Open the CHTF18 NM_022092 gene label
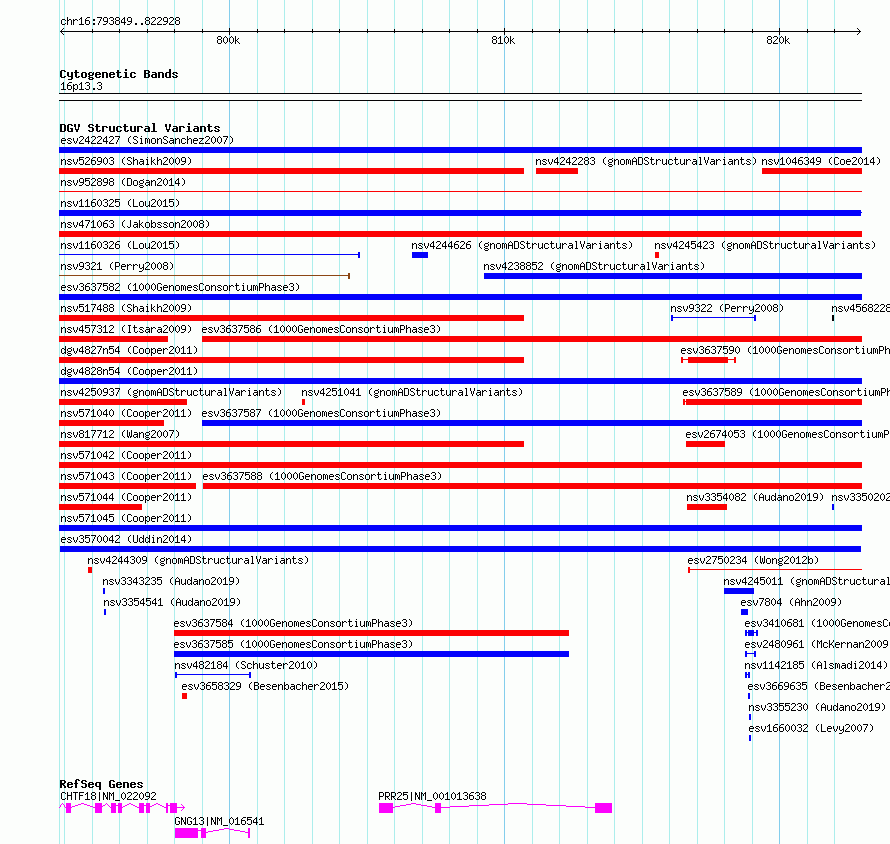This screenshot has width=890, height=844. [x=108, y=796]
